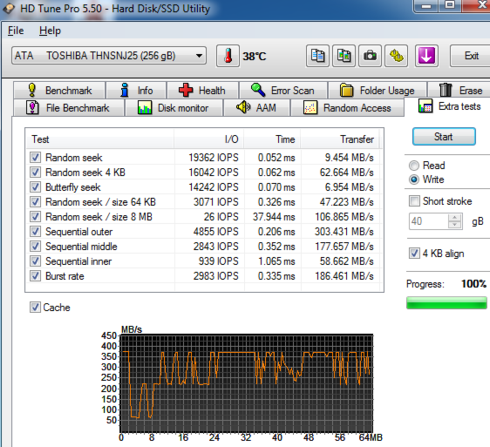Open options via the yellow tools icon
This screenshot has height=447, width=490.
pyautogui.click(x=396, y=56)
